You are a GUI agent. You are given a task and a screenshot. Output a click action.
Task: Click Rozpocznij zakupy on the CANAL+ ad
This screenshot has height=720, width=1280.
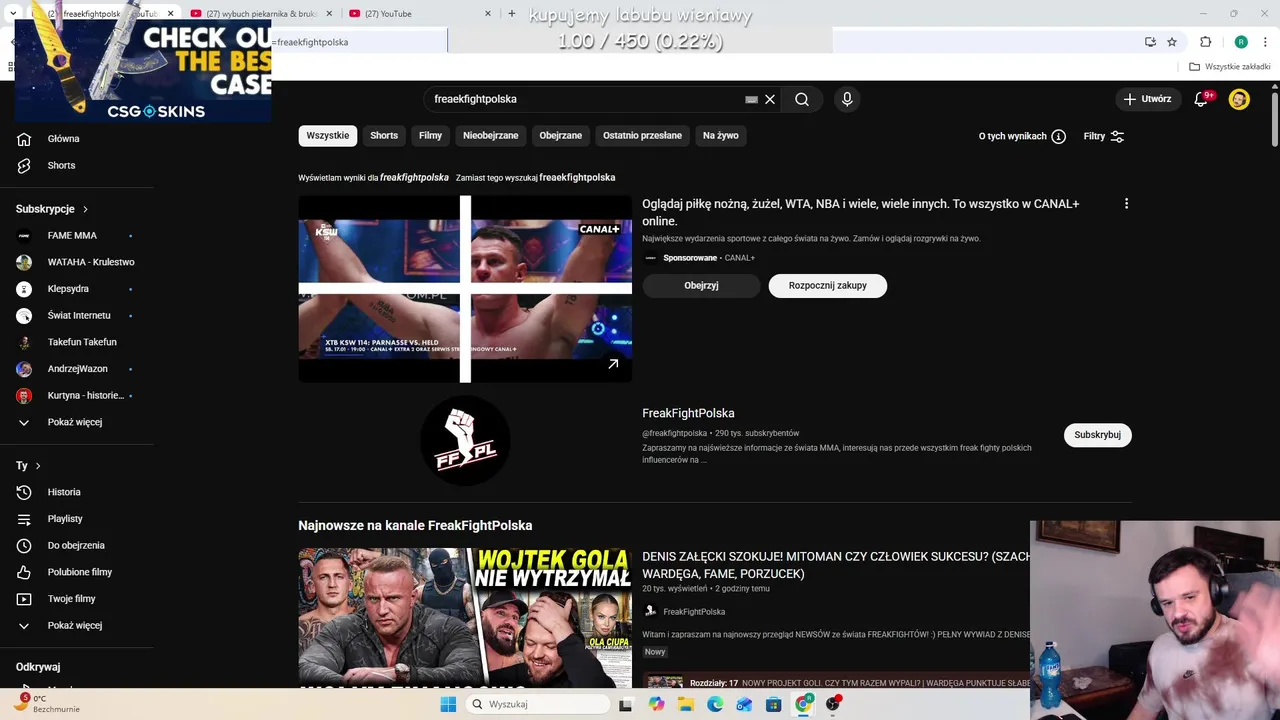click(827, 285)
